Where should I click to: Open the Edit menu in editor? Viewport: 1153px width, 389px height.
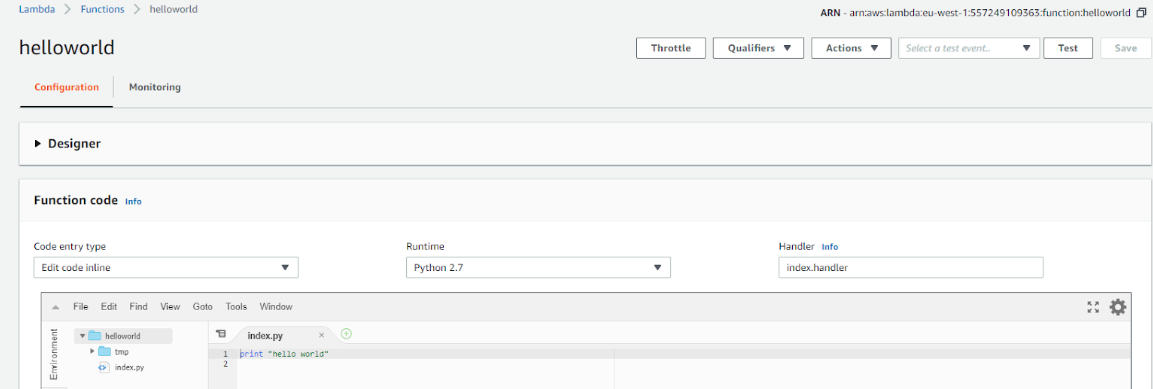(109, 307)
